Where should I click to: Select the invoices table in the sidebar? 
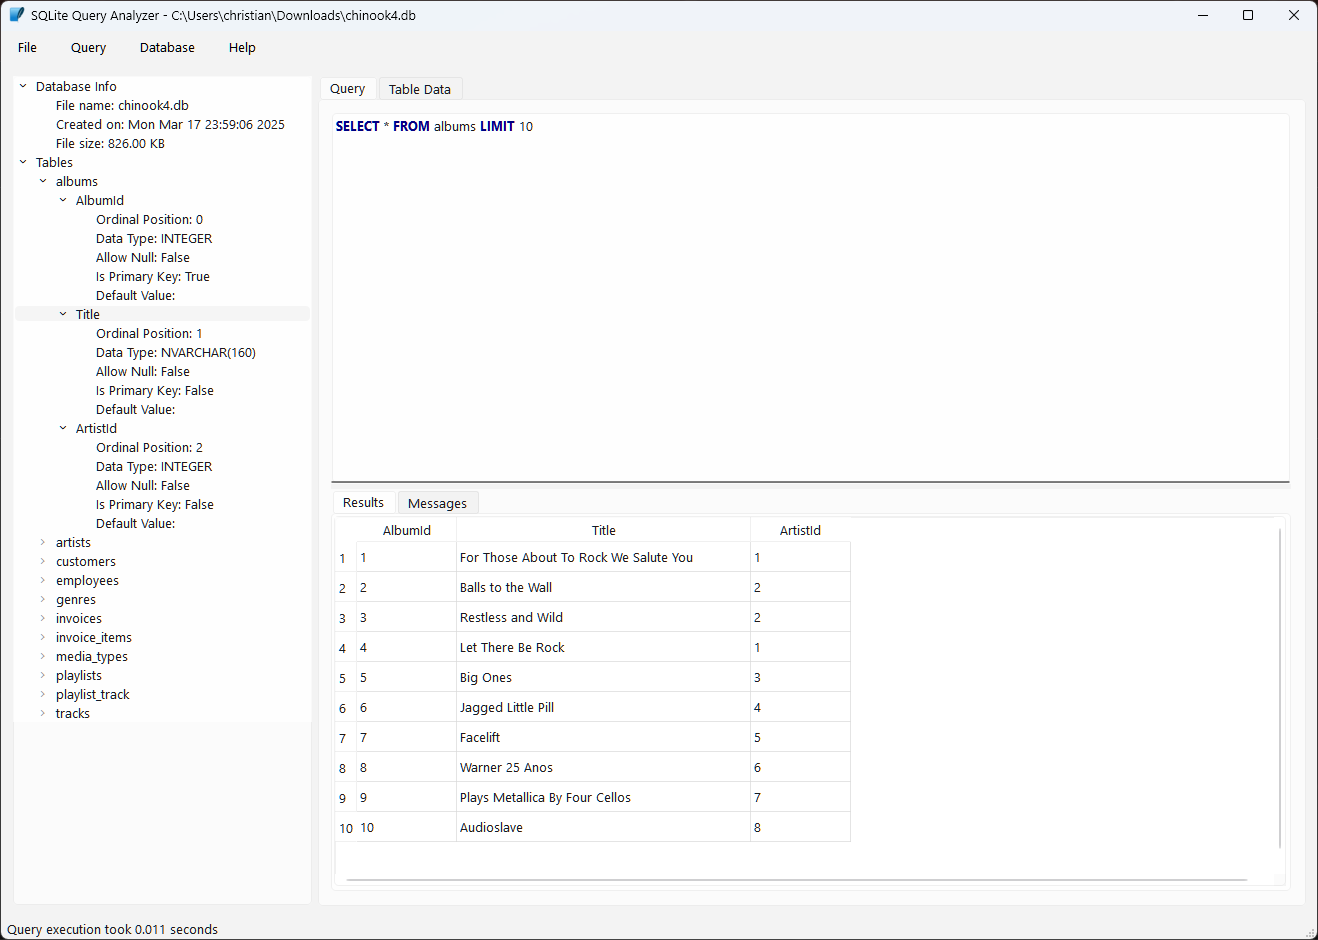pos(78,618)
